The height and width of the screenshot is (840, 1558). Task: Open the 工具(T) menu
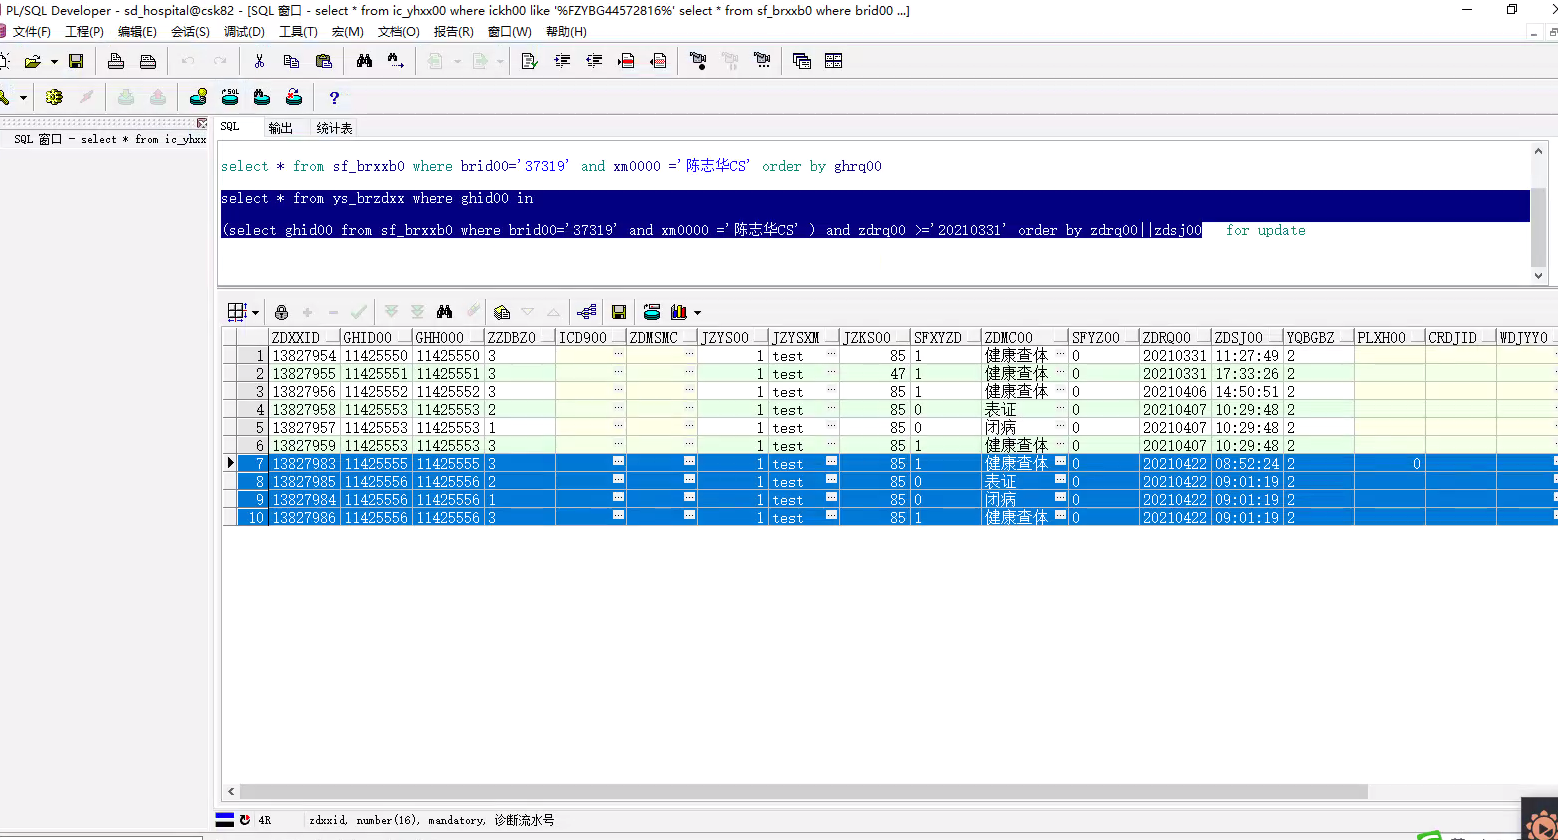click(x=298, y=31)
